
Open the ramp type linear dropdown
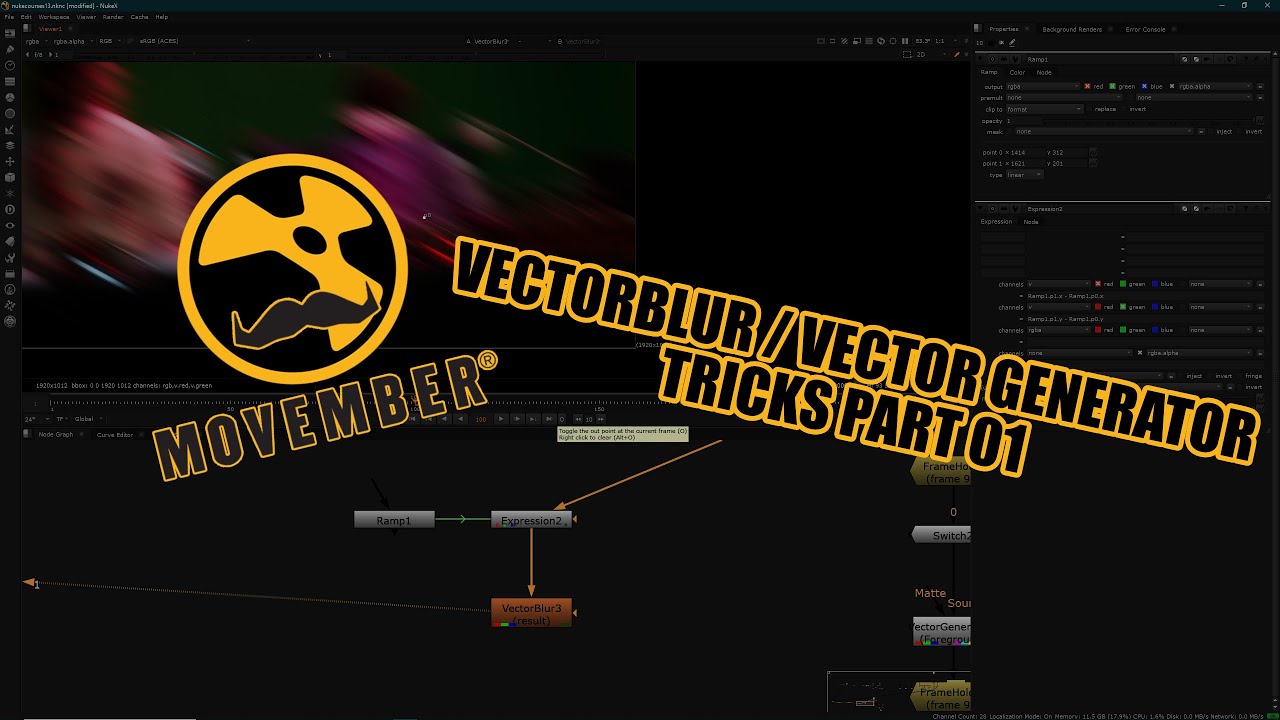1025,175
